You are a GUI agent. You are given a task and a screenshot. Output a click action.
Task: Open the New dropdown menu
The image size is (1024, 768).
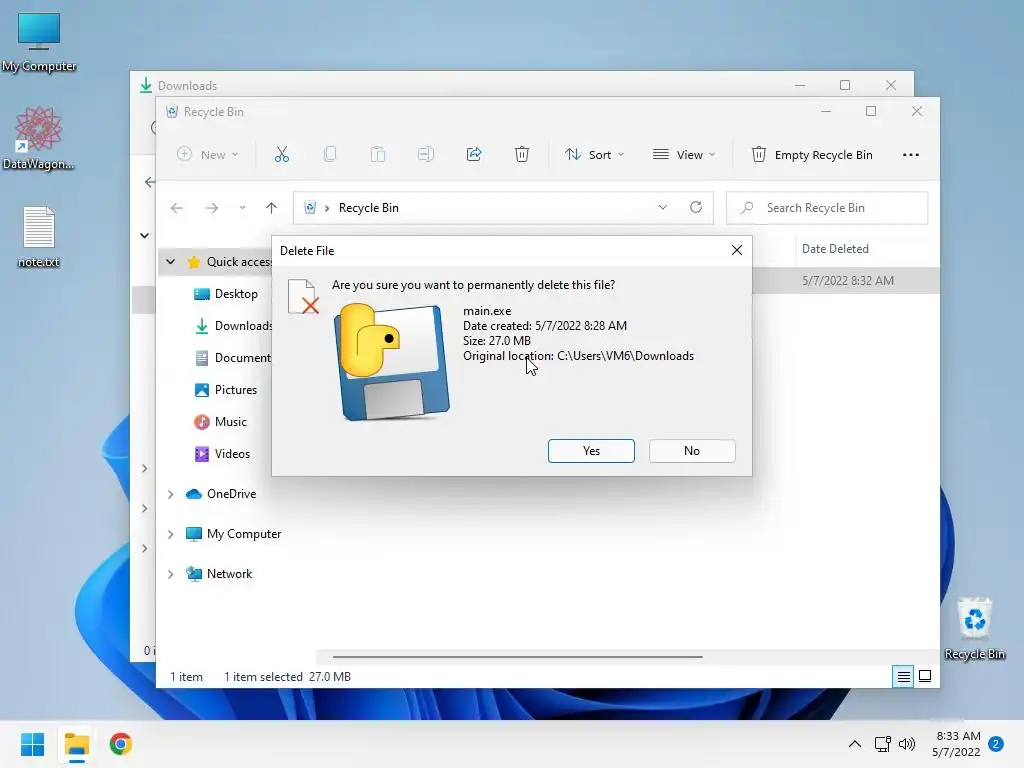pos(208,155)
